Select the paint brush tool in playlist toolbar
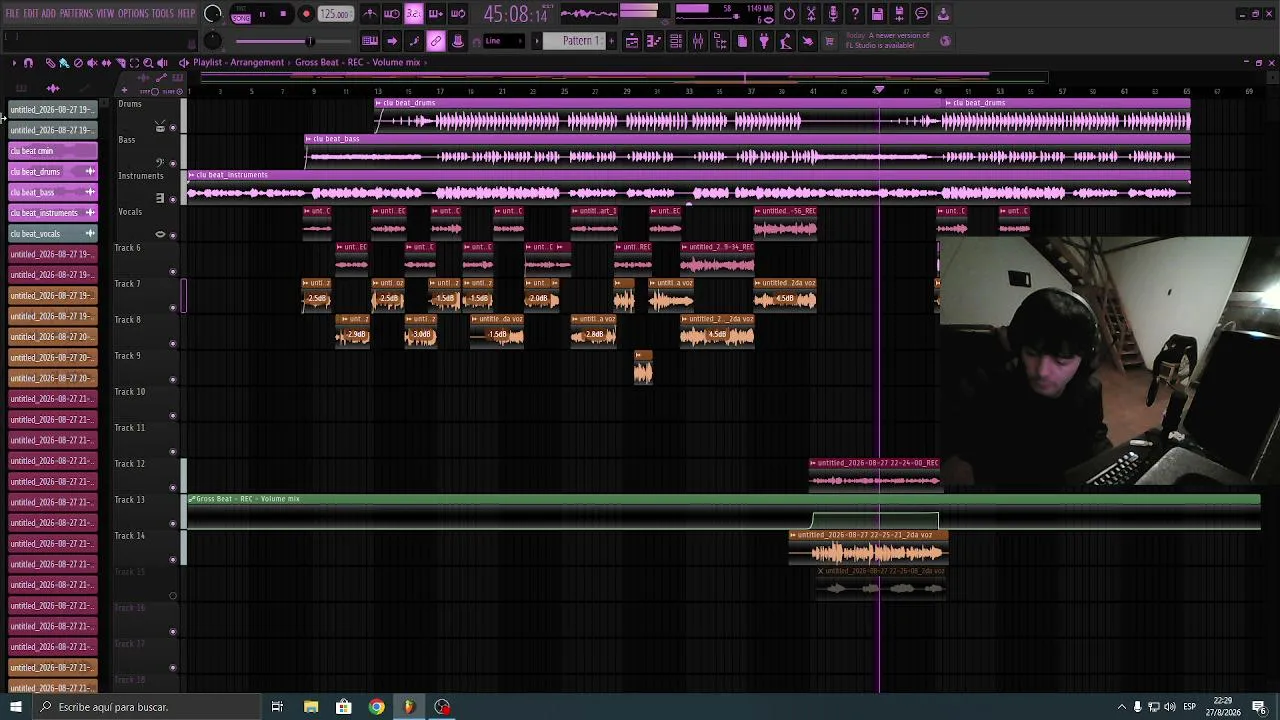Image resolution: width=1280 pixels, height=720 pixels. pyautogui.click(x=64, y=62)
